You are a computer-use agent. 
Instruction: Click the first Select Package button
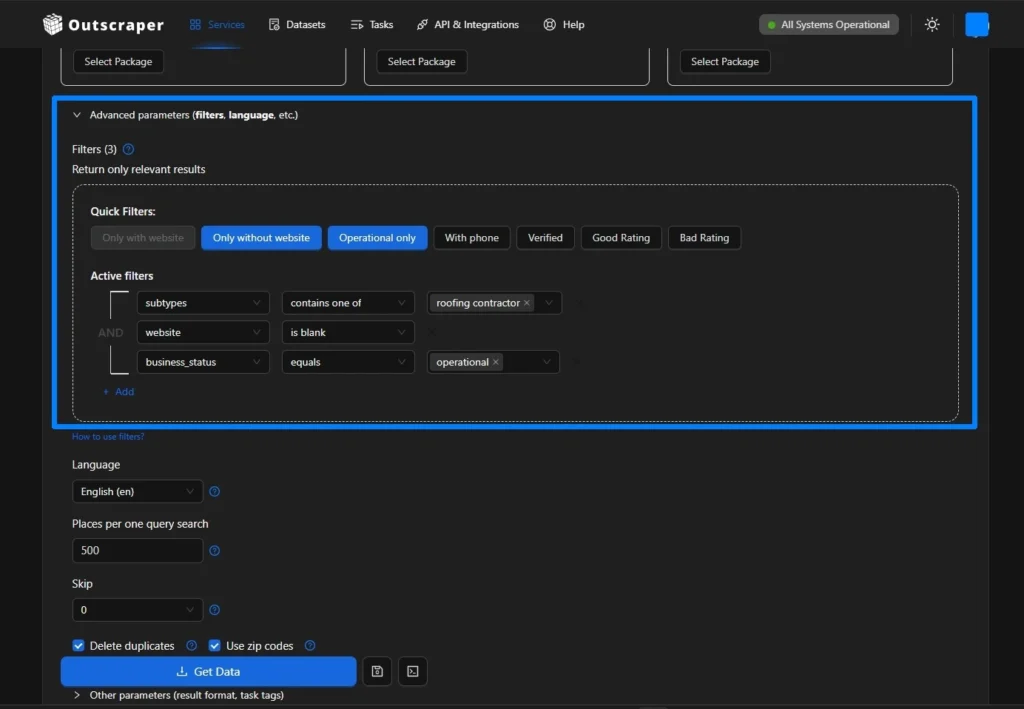point(118,61)
